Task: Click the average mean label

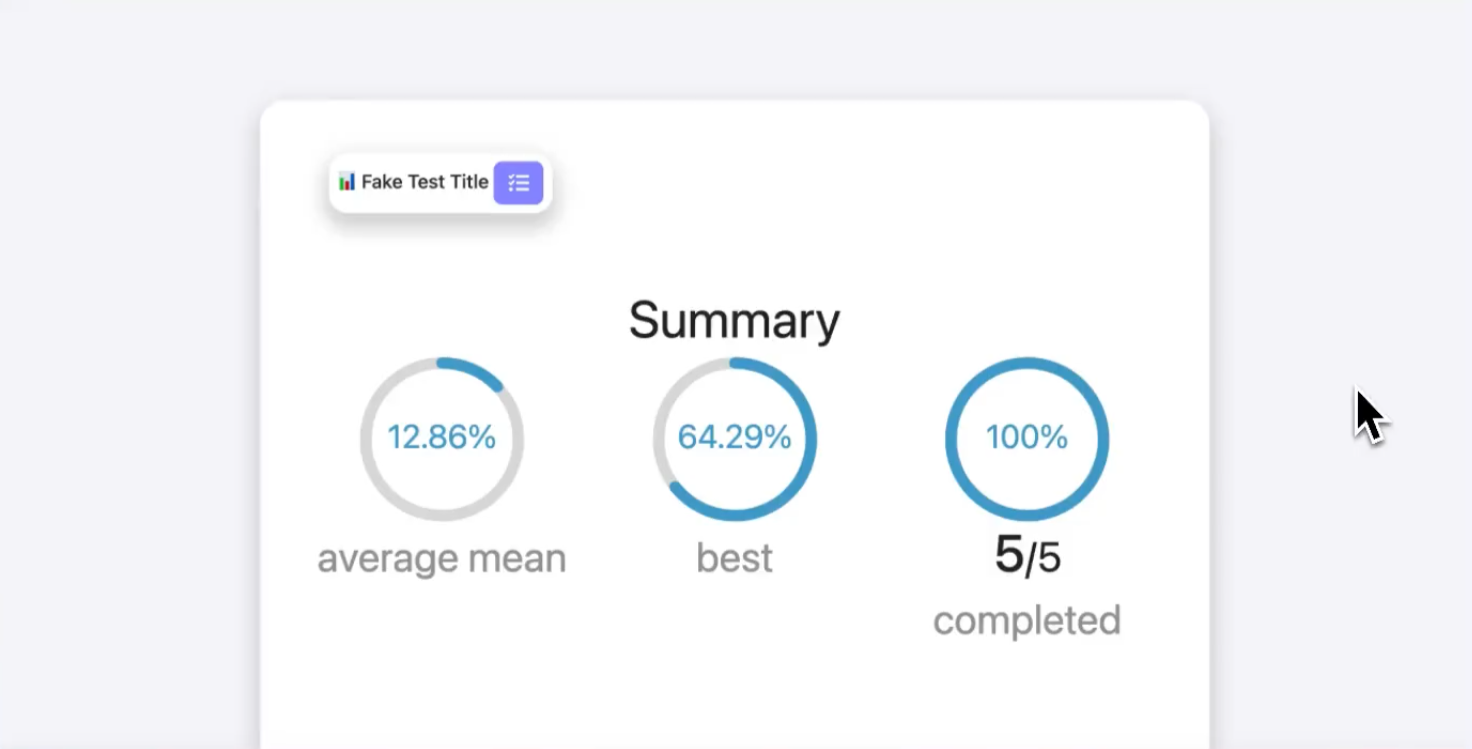Action: point(441,558)
